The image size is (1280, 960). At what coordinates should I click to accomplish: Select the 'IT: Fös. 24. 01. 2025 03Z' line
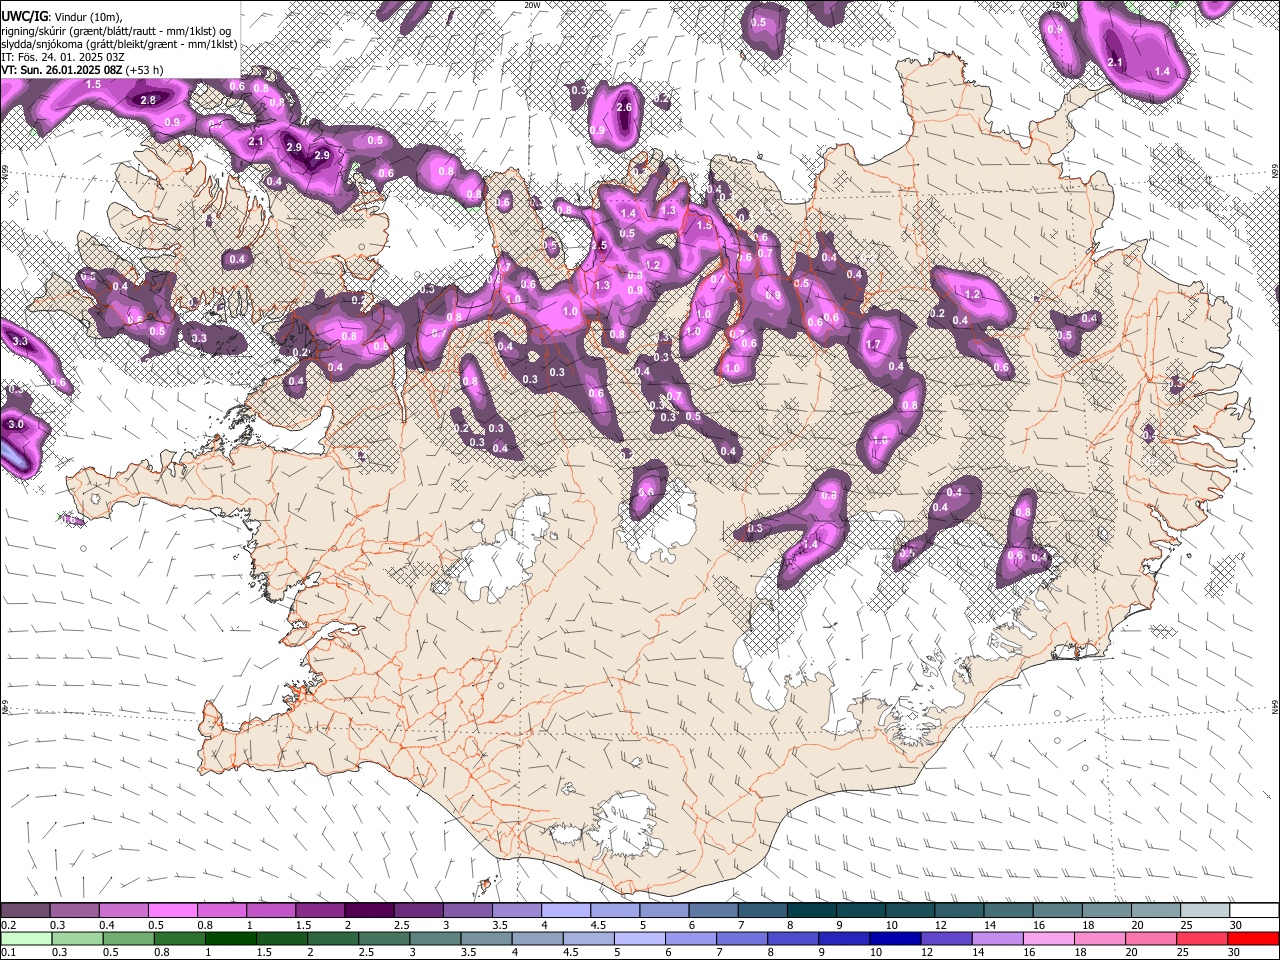click(x=63, y=57)
